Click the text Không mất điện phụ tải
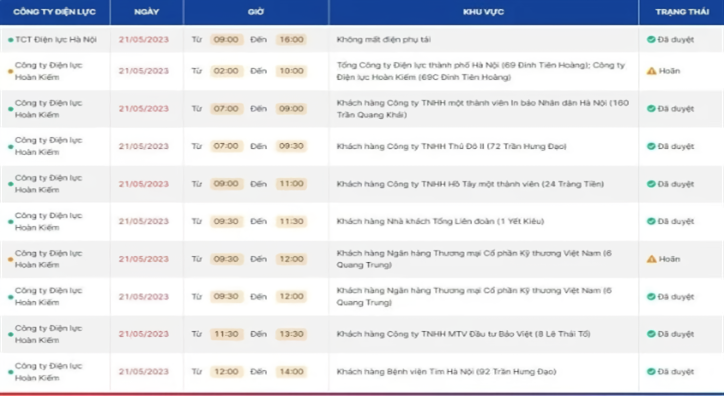Screen dimensions: 724x396 tap(384, 40)
